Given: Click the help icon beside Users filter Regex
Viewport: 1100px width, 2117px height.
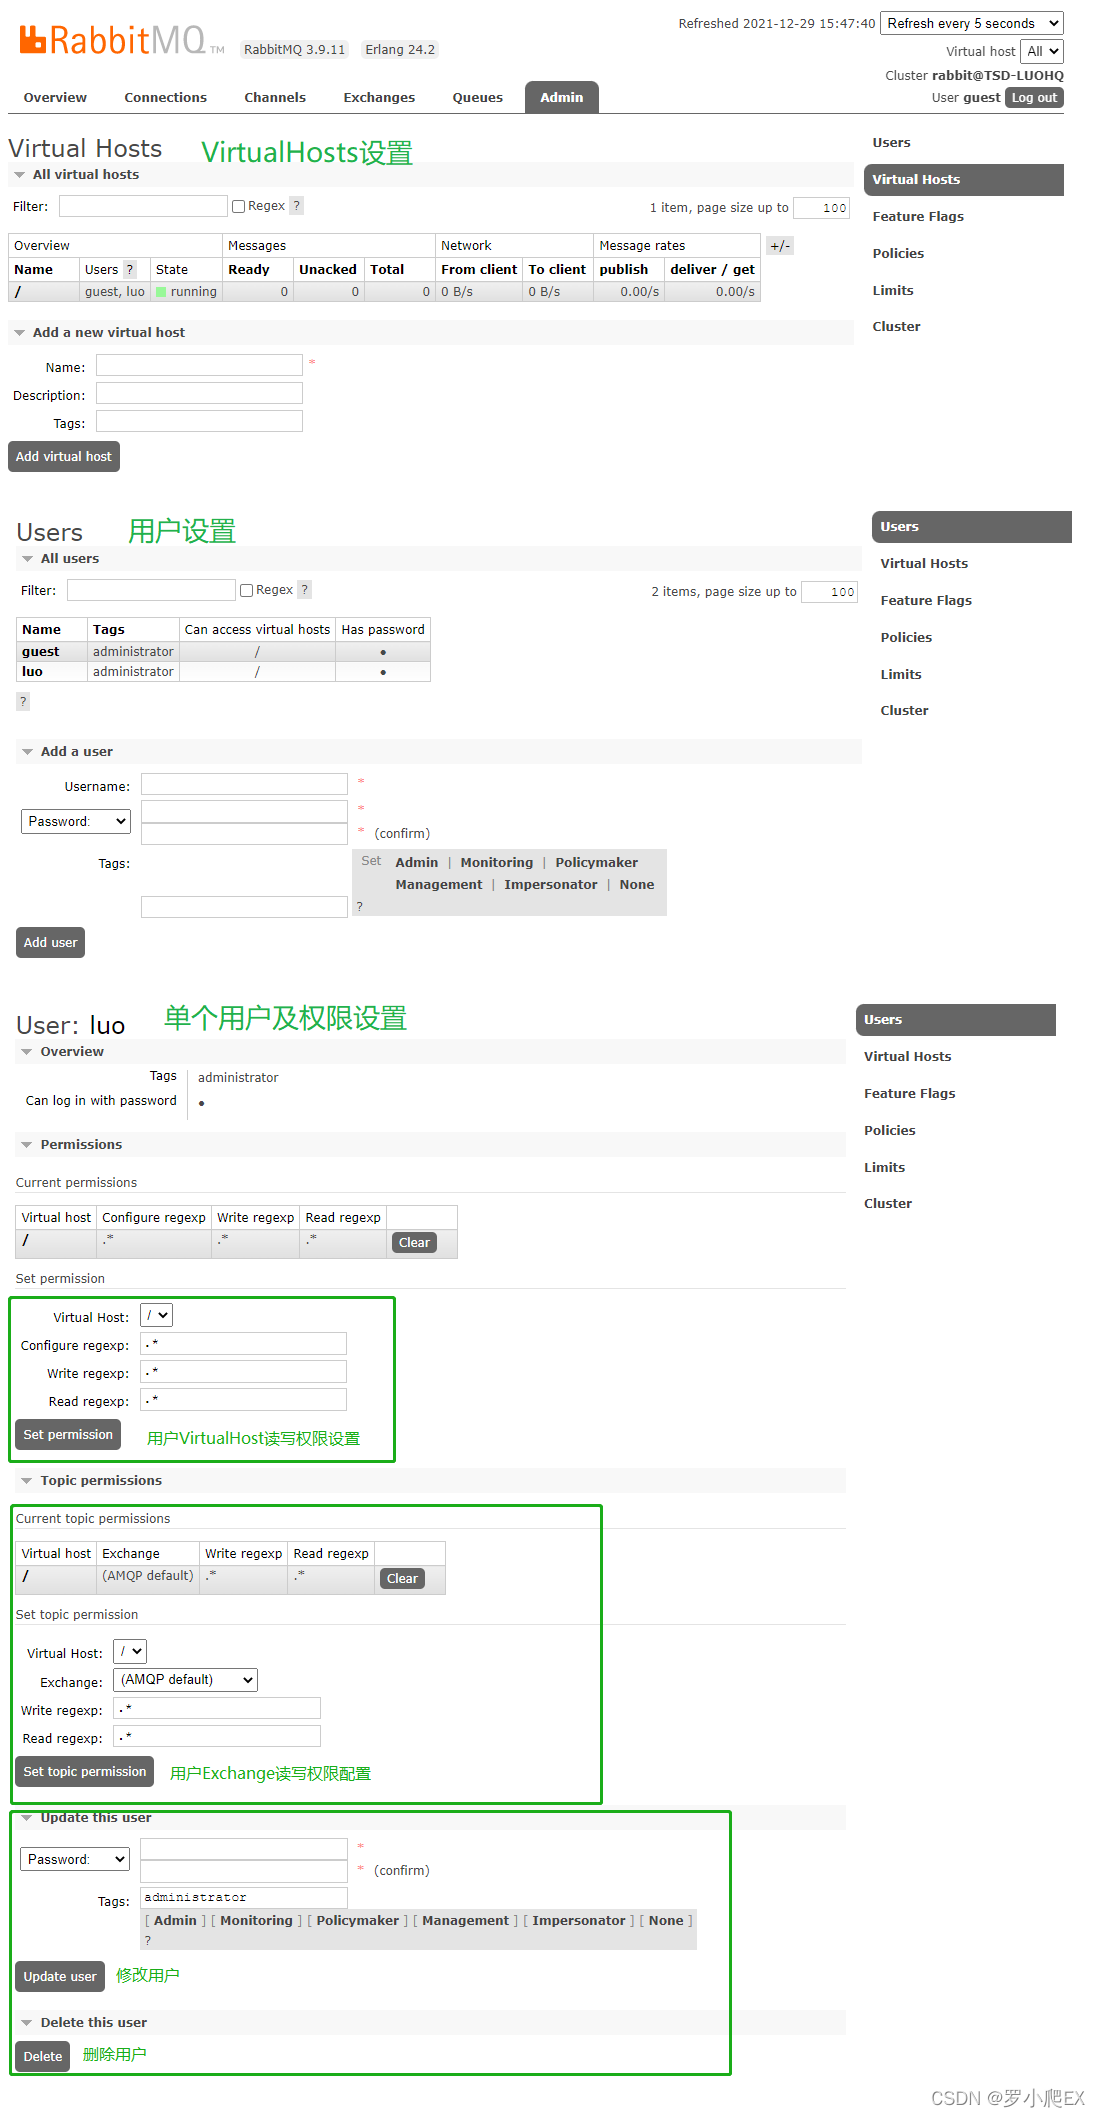Looking at the screenshot, I should pos(305,590).
